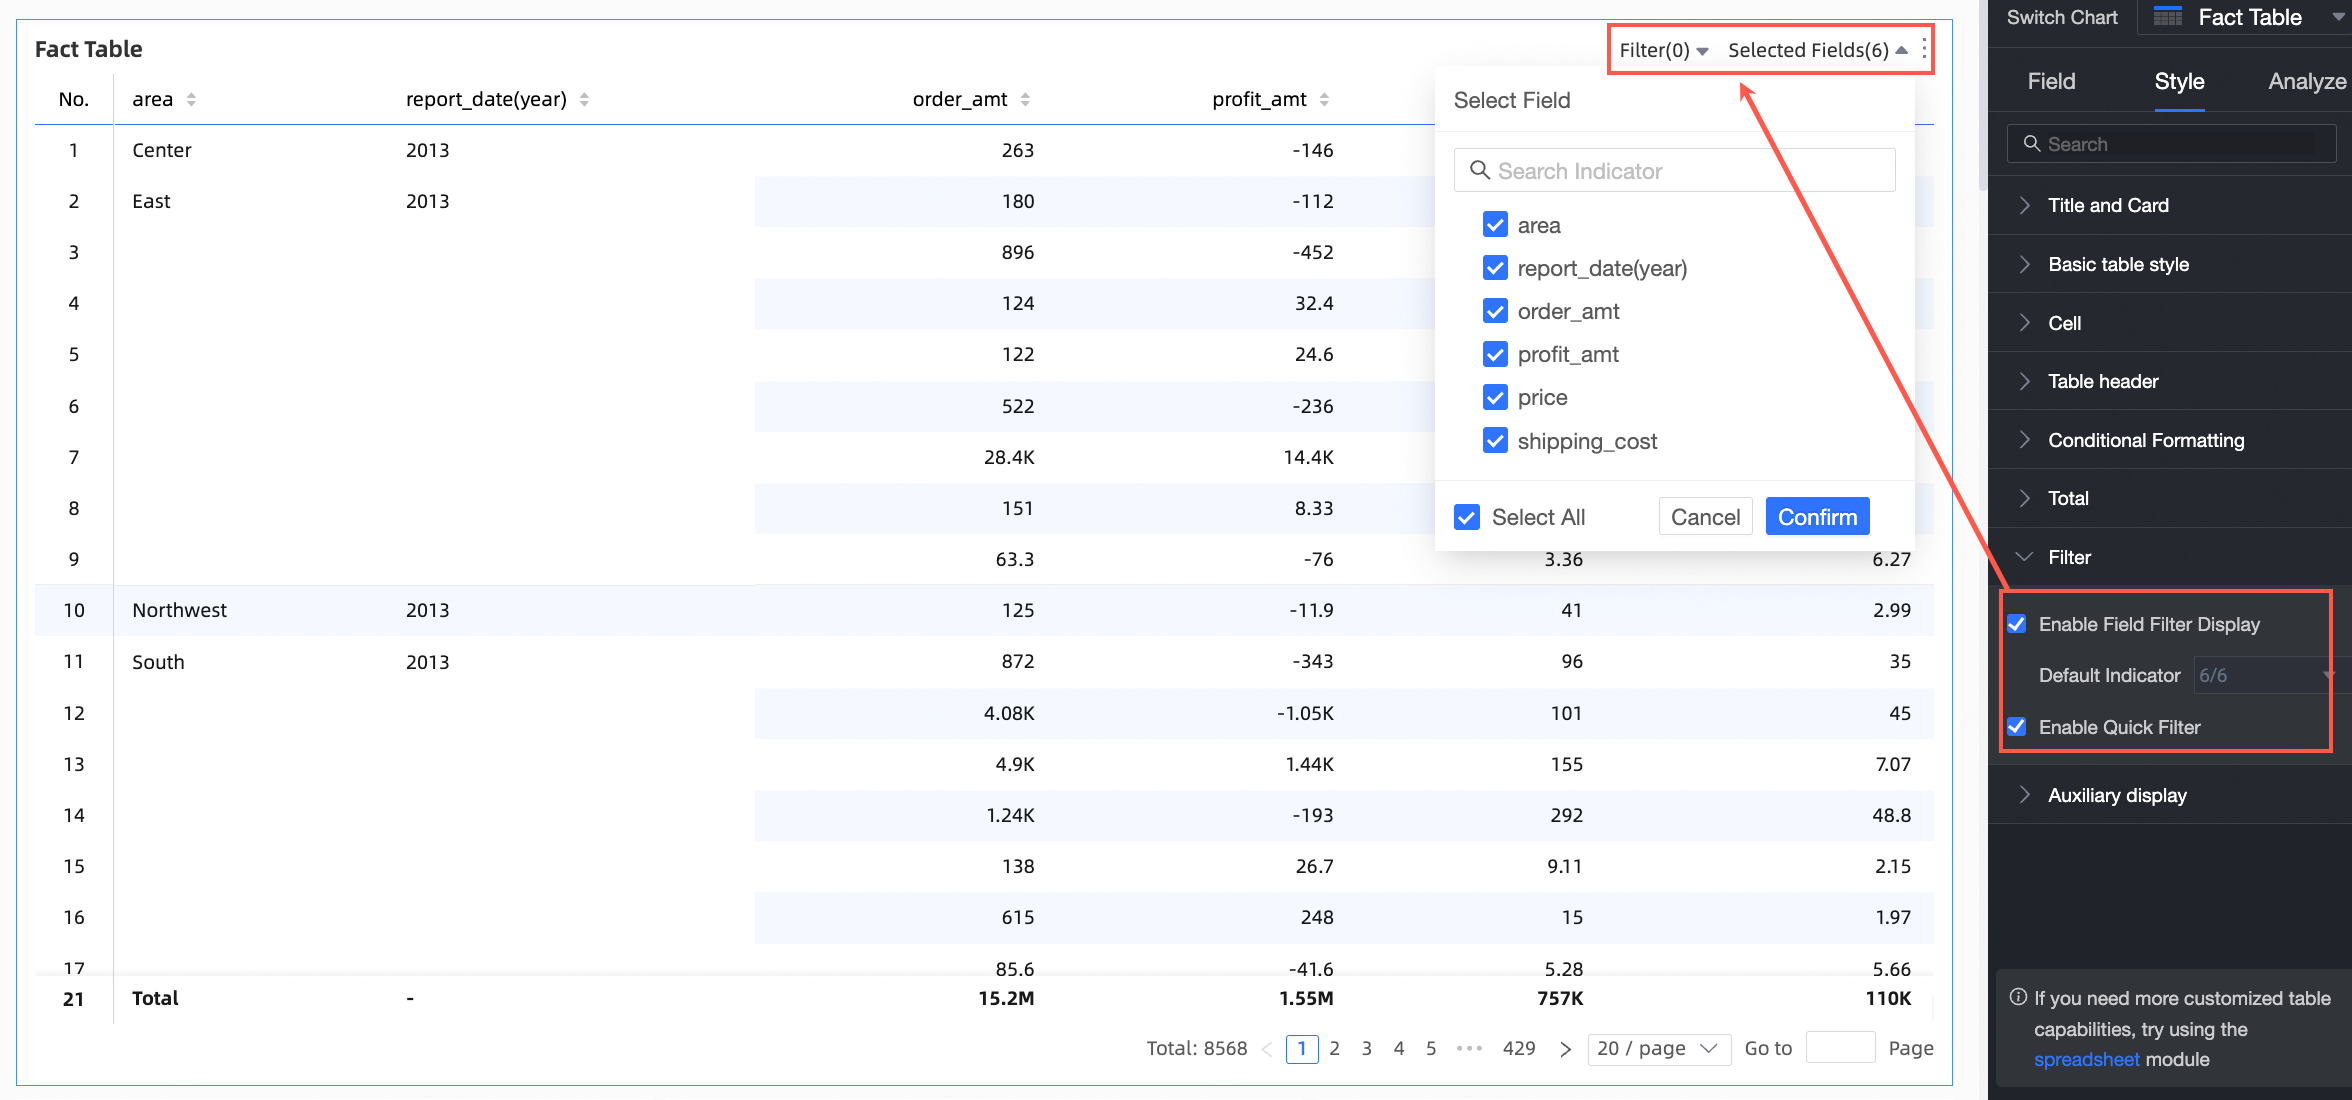The width and height of the screenshot is (2352, 1100).
Task: Sort the order_amt column
Action: (x=1025, y=99)
